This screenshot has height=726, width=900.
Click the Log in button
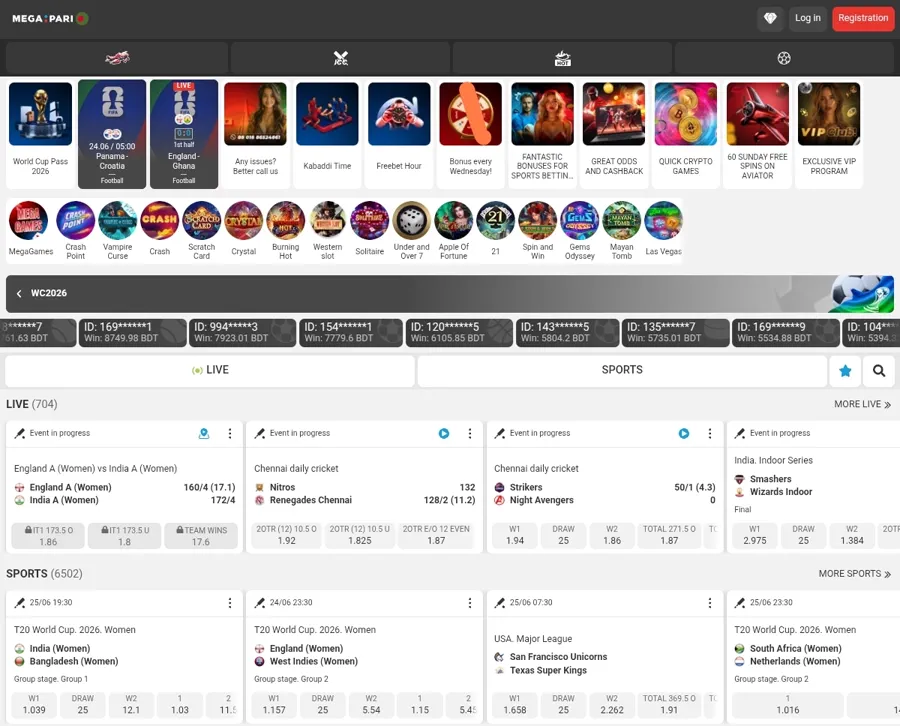[x=808, y=18]
